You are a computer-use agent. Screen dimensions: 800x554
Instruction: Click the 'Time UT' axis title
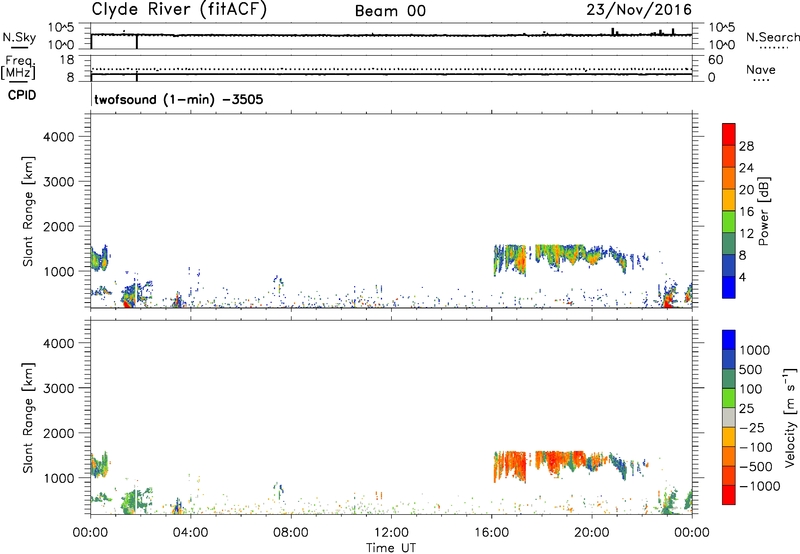391,548
